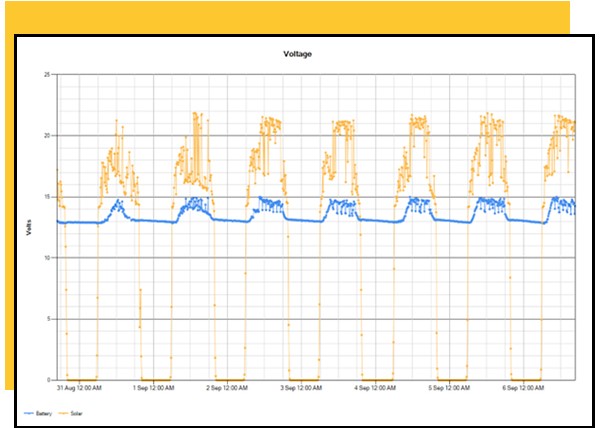
Task: Click the Voltage chart title
Action: click(x=300, y=55)
